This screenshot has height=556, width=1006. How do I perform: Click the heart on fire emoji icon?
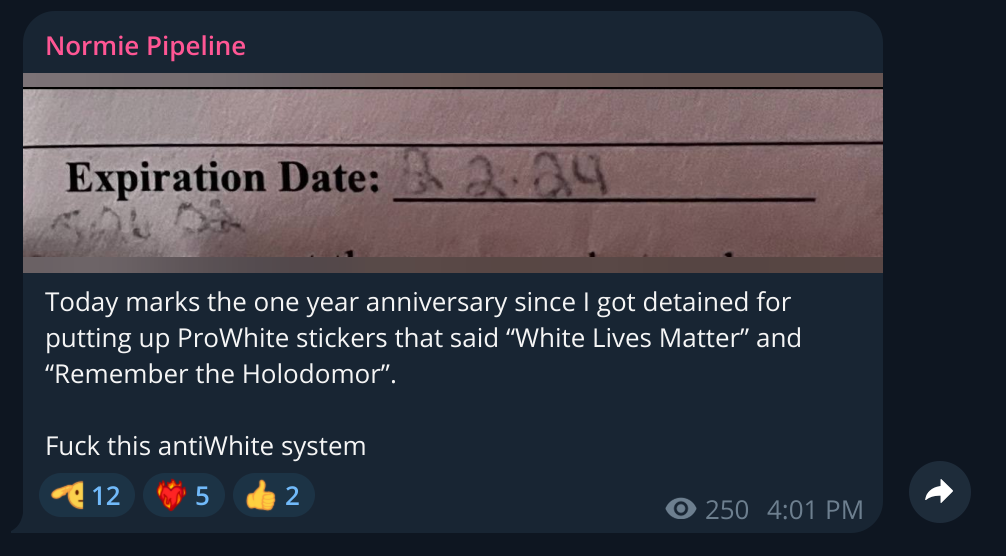[171, 495]
